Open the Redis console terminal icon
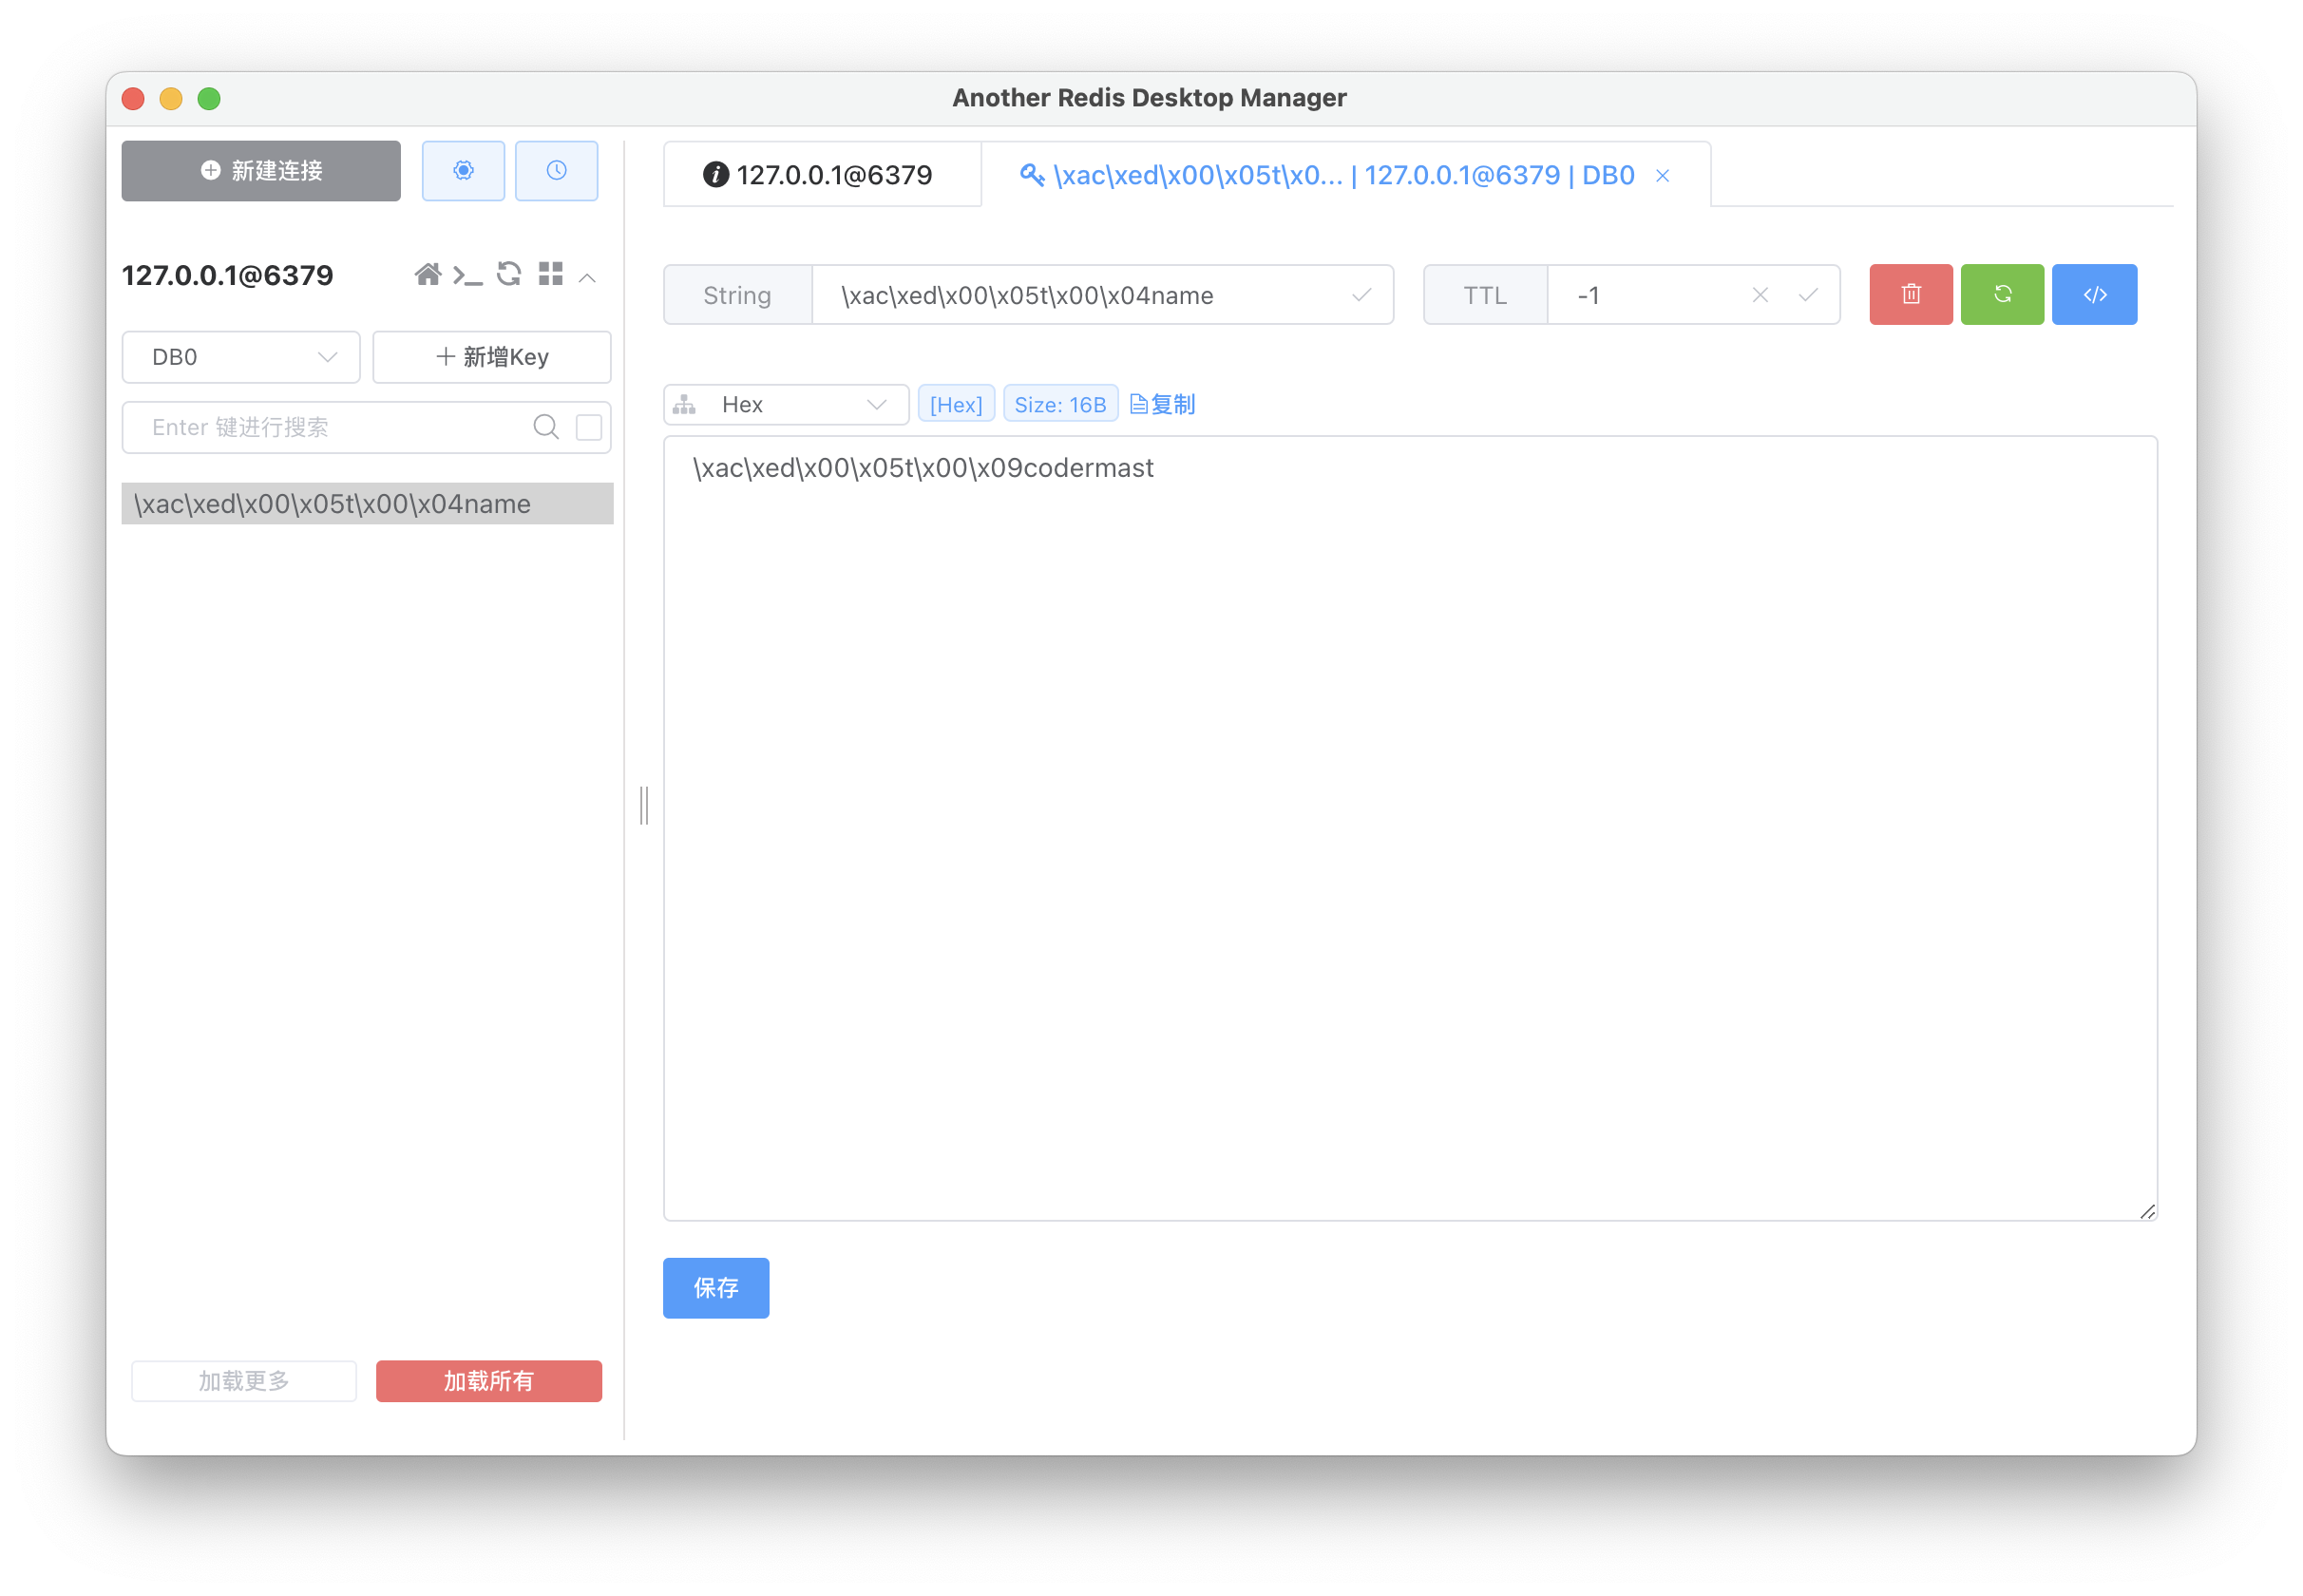This screenshot has height=1596, width=2303. [x=467, y=275]
